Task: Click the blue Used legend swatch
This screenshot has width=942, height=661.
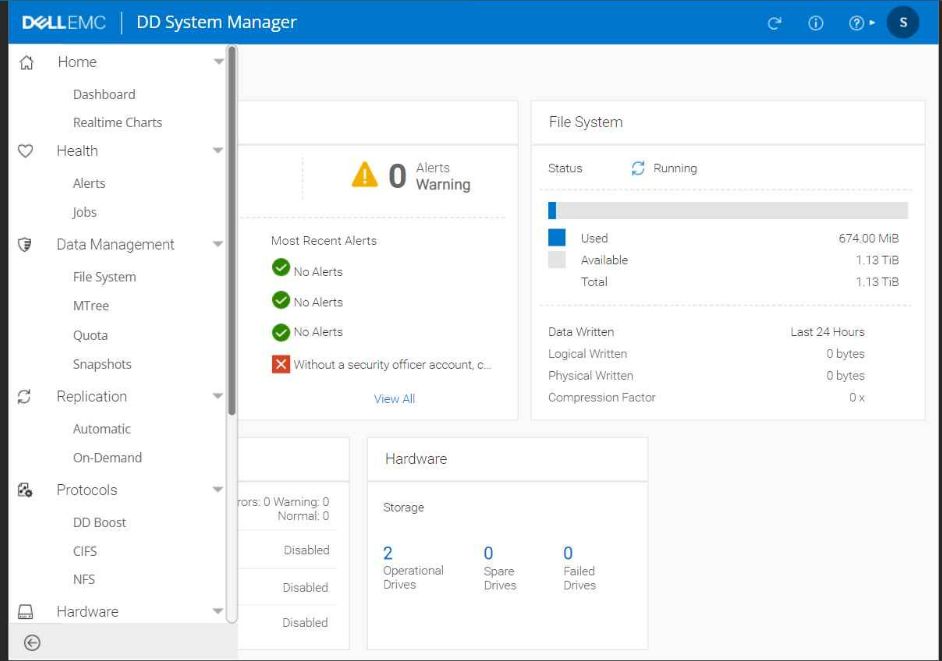Action: (x=557, y=237)
